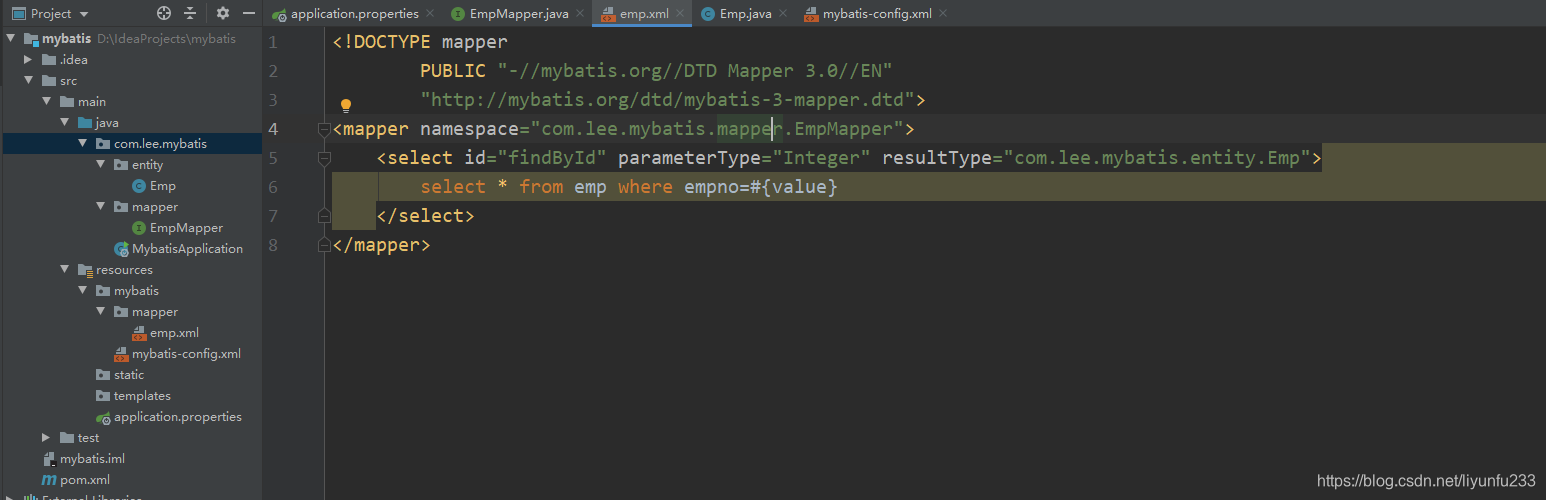This screenshot has height=500, width=1546.
Task: Switch to application.properties tab
Action: coord(354,14)
